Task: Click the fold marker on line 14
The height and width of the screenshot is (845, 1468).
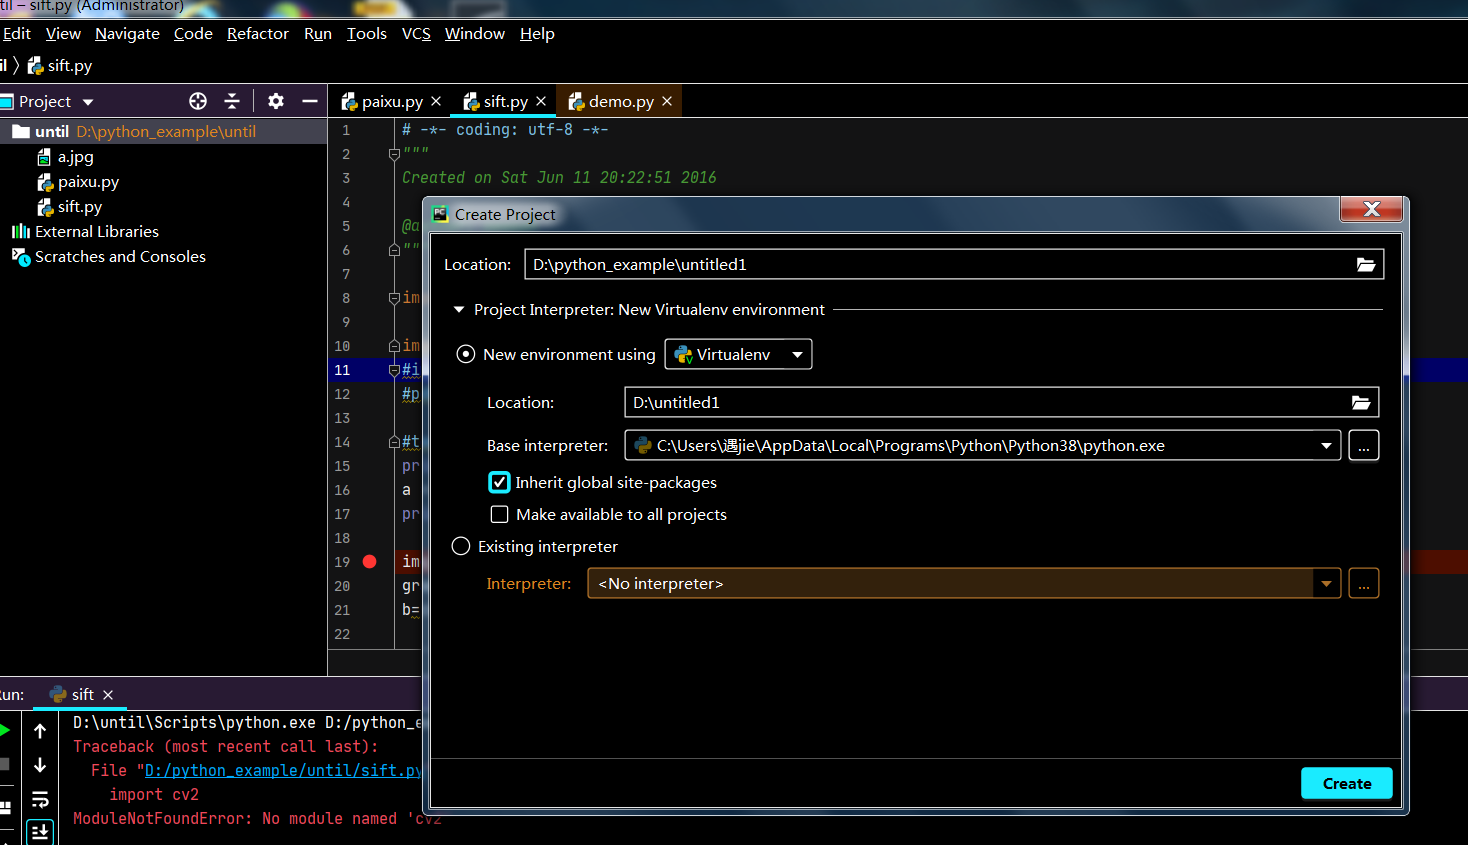Action: pyautogui.click(x=394, y=442)
